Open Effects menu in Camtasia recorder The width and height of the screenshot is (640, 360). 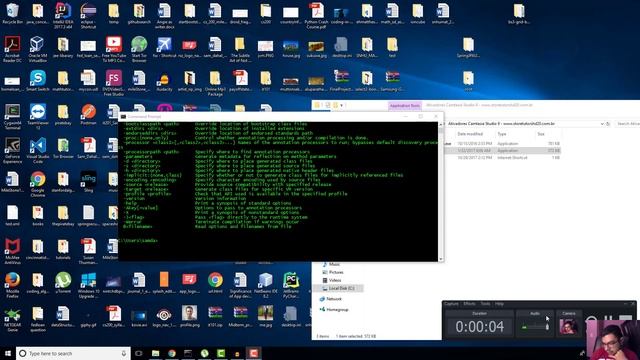coord(469,304)
